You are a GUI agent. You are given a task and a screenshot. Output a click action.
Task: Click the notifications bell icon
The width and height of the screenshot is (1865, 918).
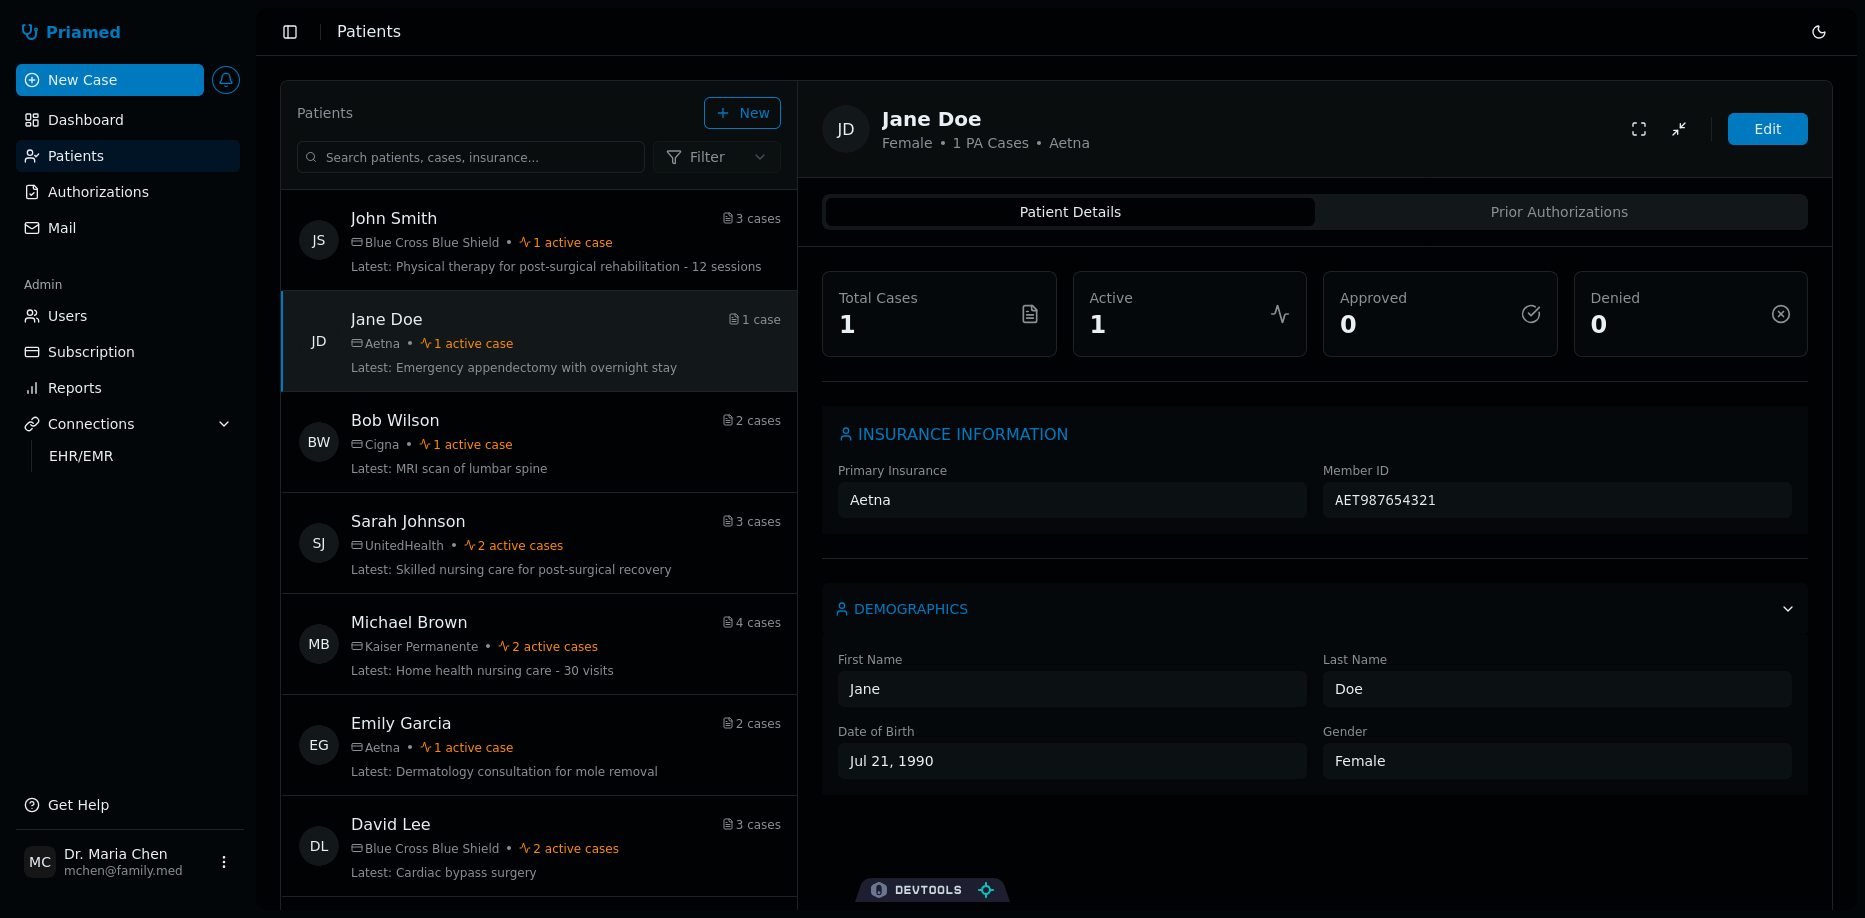pos(226,80)
